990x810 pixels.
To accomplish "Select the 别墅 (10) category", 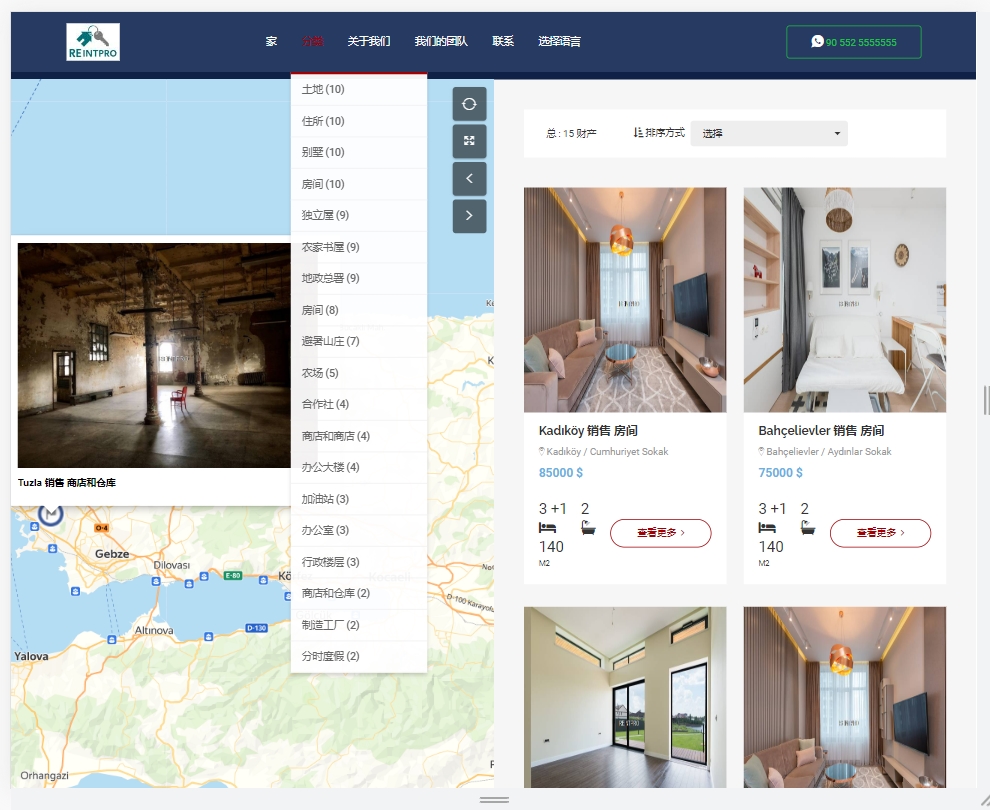I will click(x=359, y=152).
